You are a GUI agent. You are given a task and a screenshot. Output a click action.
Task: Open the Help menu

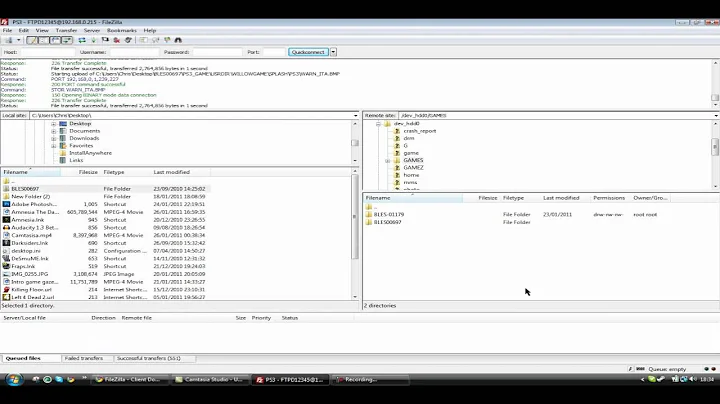[150, 30]
